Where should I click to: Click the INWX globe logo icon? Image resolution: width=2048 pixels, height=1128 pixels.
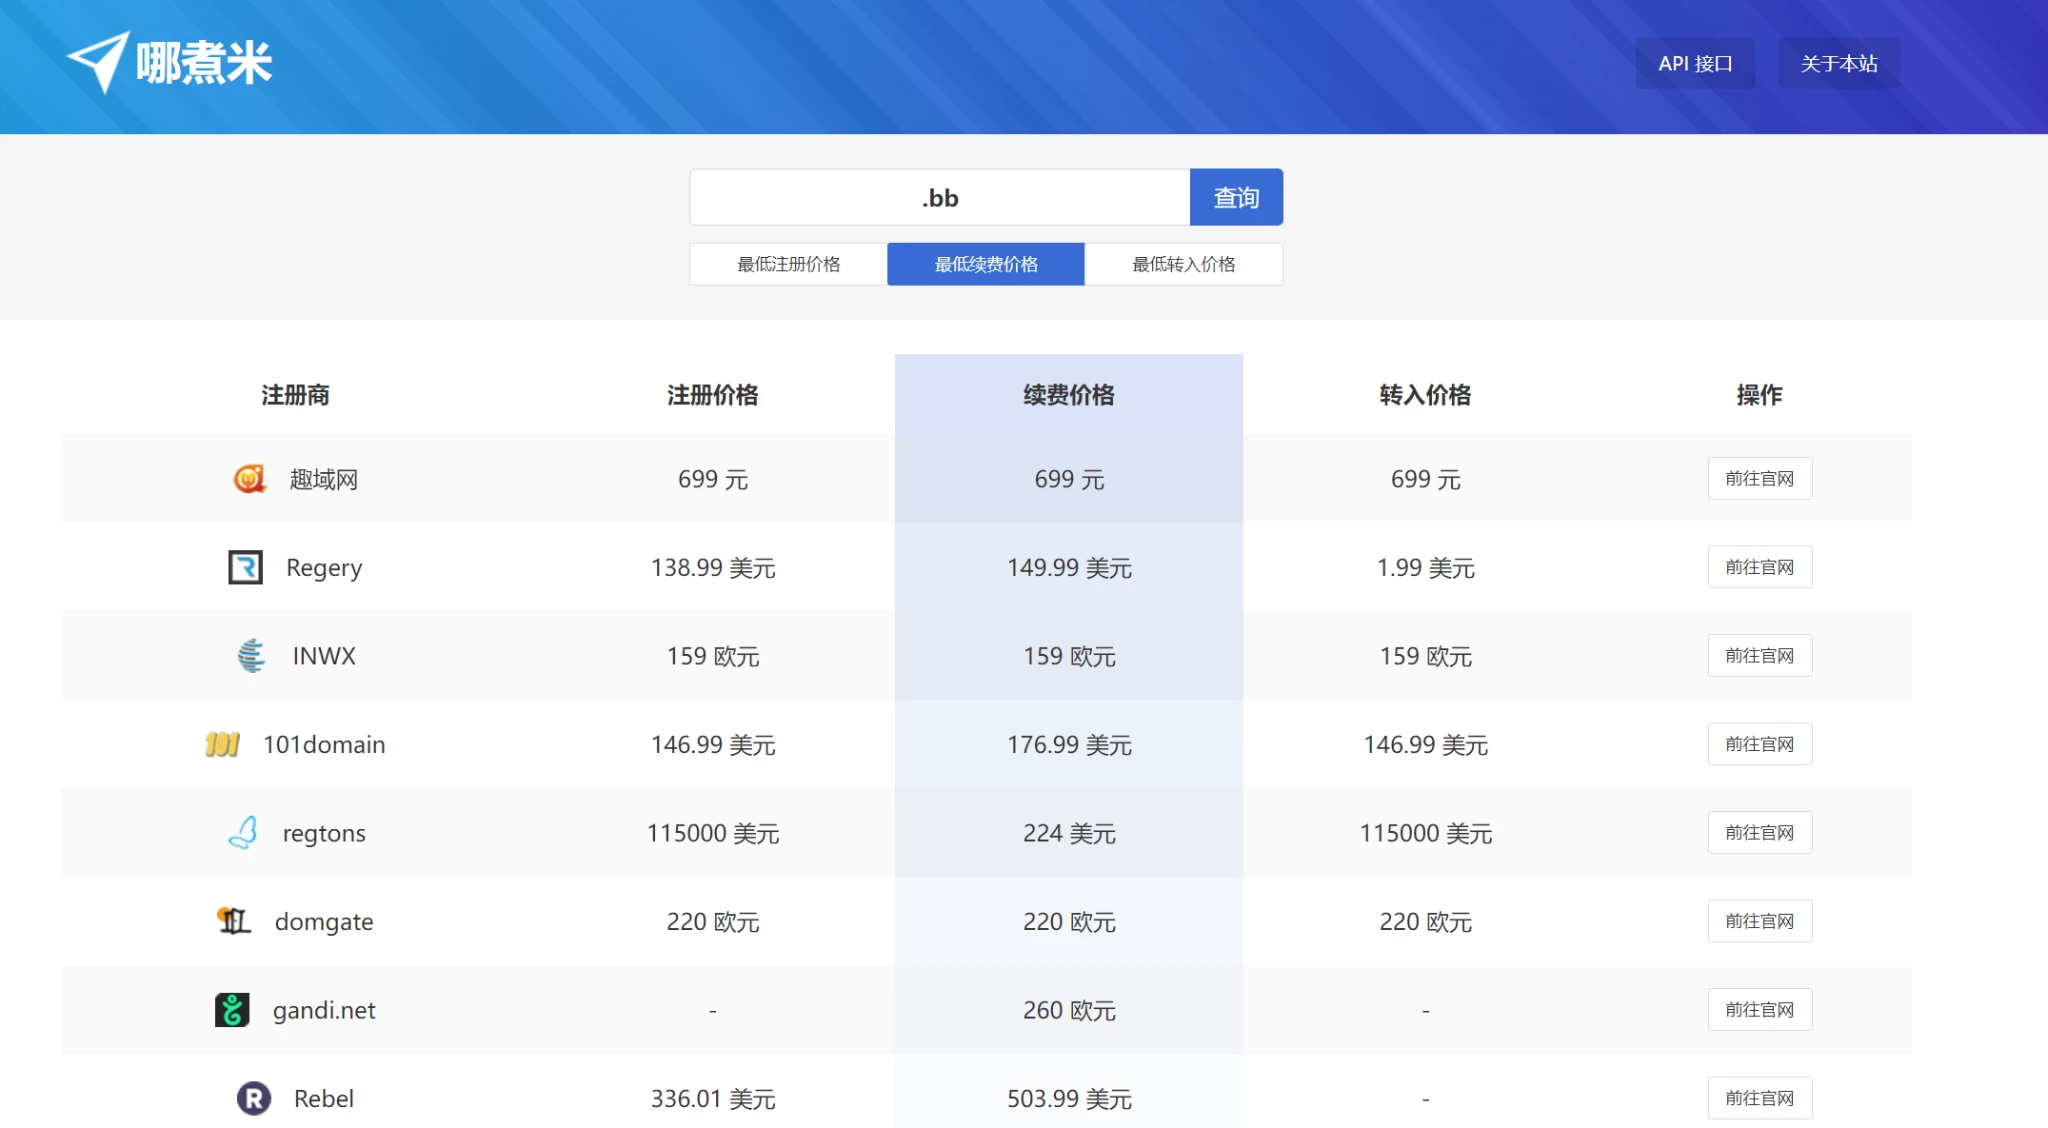click(x=251, y=656)
